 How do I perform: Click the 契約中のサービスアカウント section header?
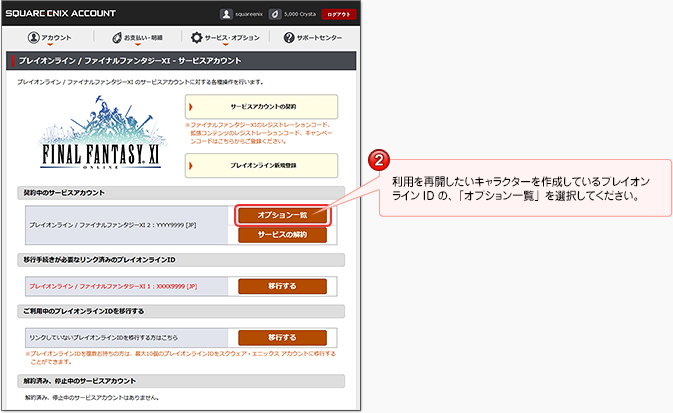[181, 193]
